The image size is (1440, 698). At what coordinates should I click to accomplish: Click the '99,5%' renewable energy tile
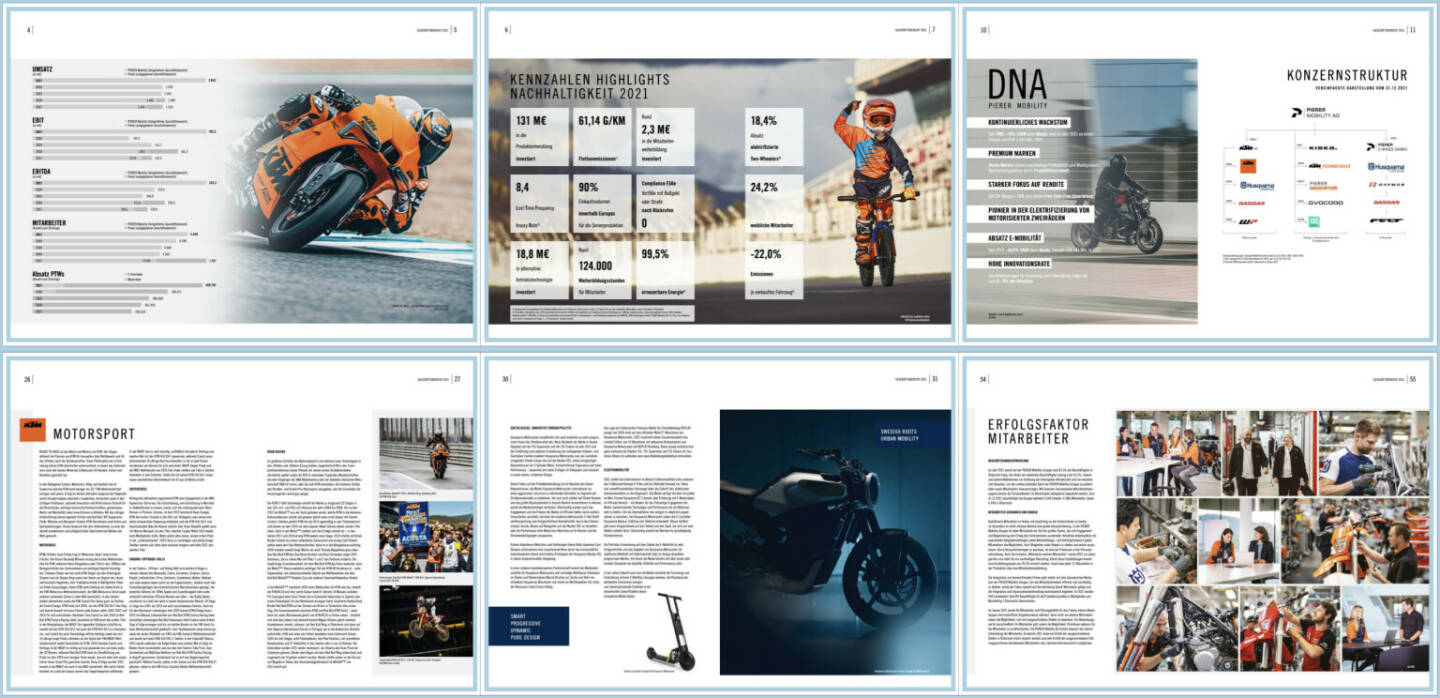click(x=665, y=272)
